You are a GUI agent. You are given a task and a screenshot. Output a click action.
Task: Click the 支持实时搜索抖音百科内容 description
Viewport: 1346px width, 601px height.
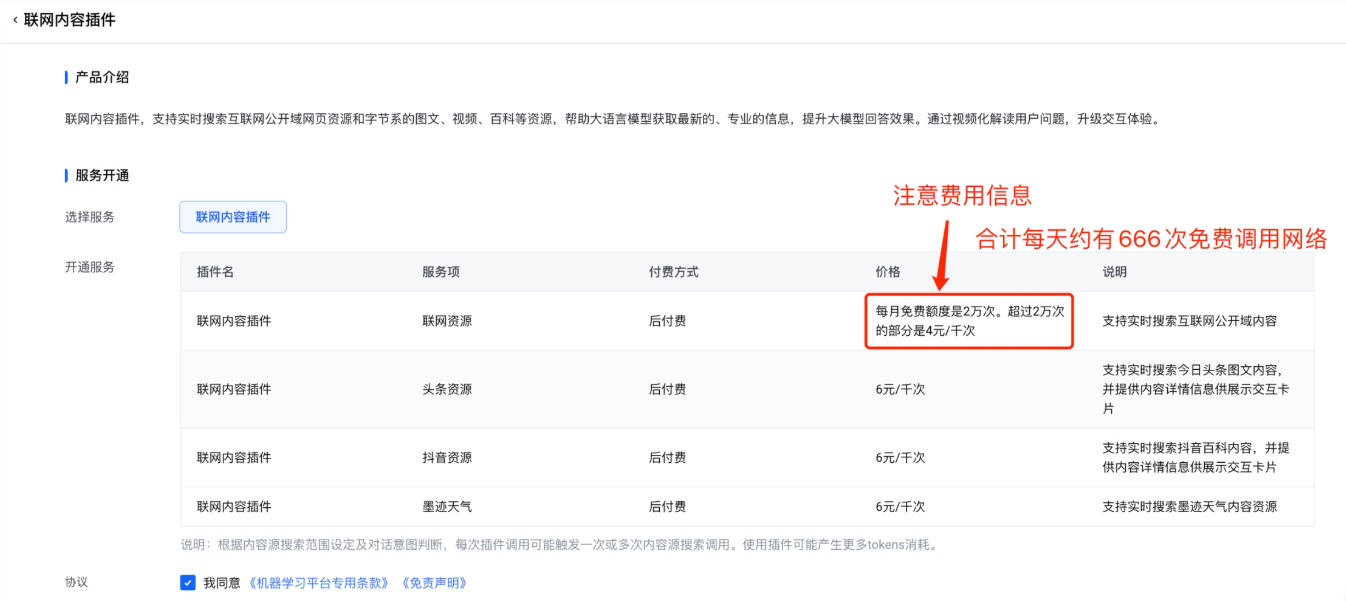tap(1195, 458)
